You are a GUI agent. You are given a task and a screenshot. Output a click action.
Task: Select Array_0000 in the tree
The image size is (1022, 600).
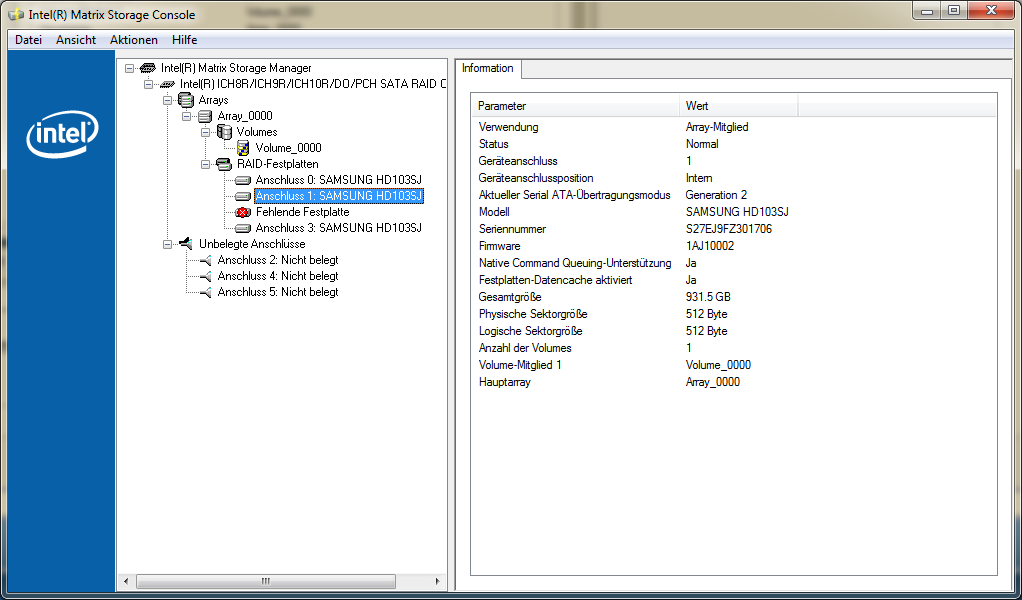pyautogui.click(x=245, y=116)
